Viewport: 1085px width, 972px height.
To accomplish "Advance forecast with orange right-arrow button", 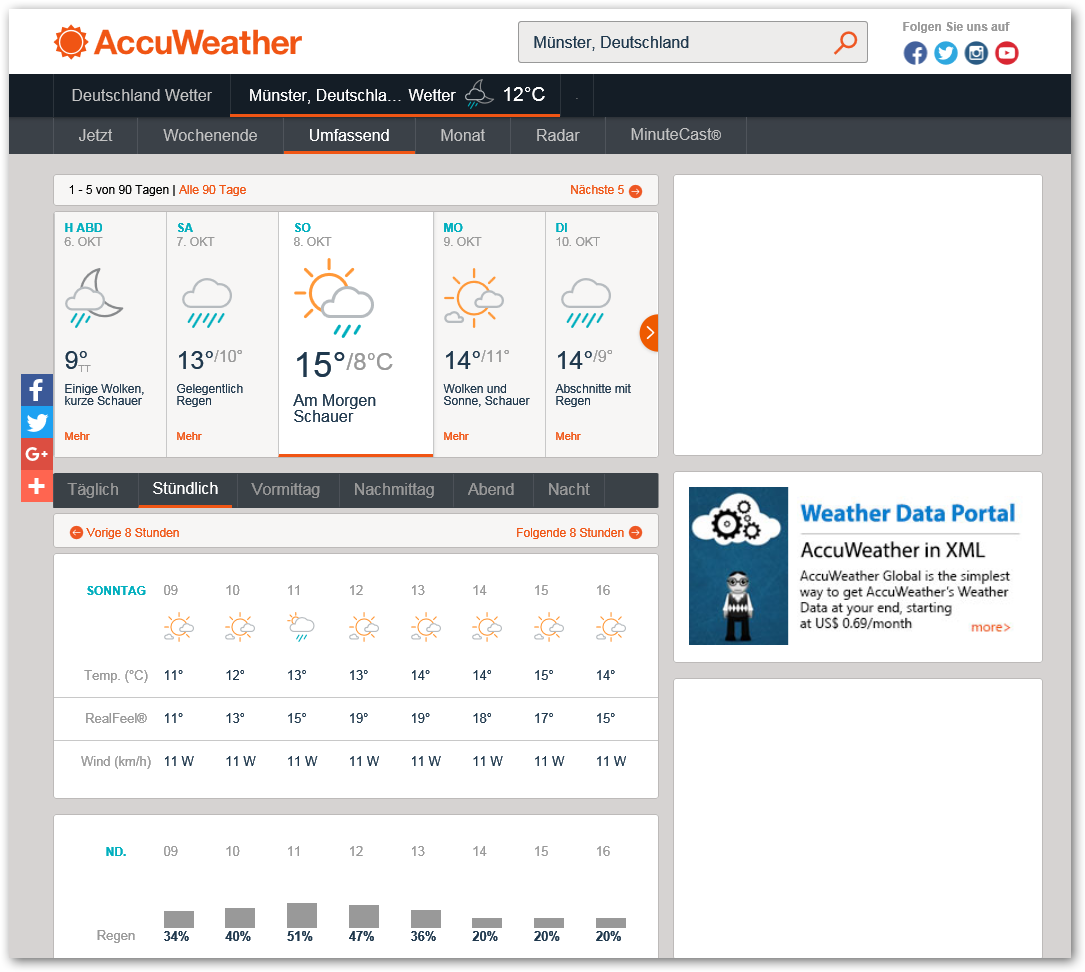I will pos(649,332).
